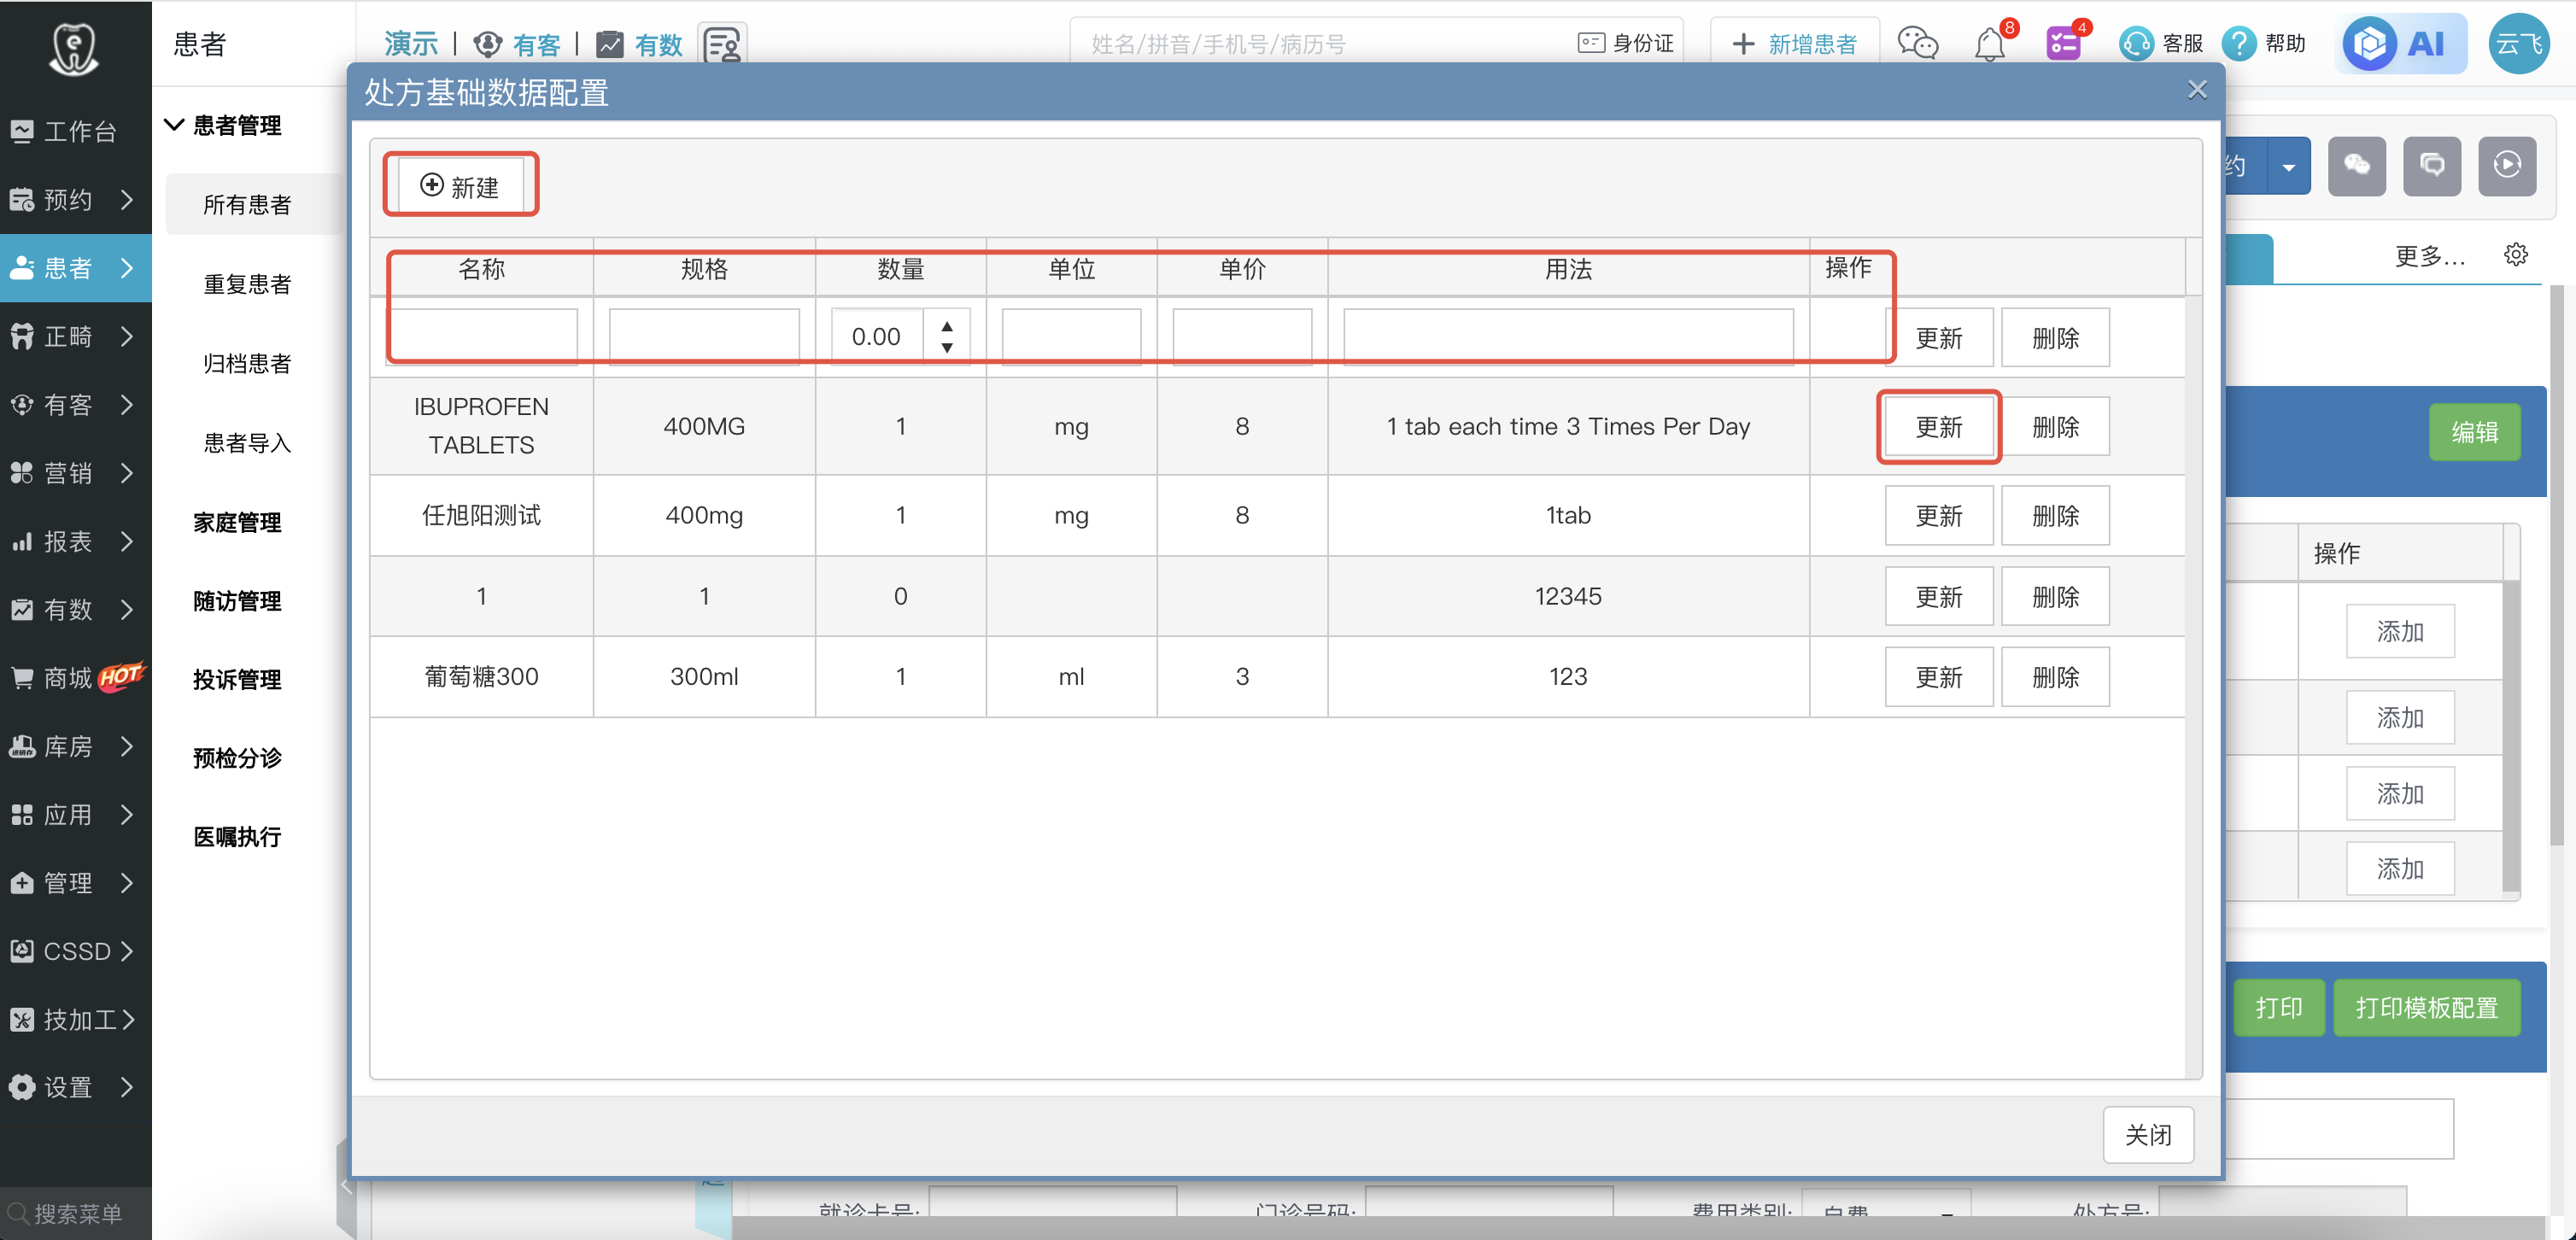Screen dimensions: 2576x1240
Task: Open 投诉管理 menu item
Action: pos(237,679)
